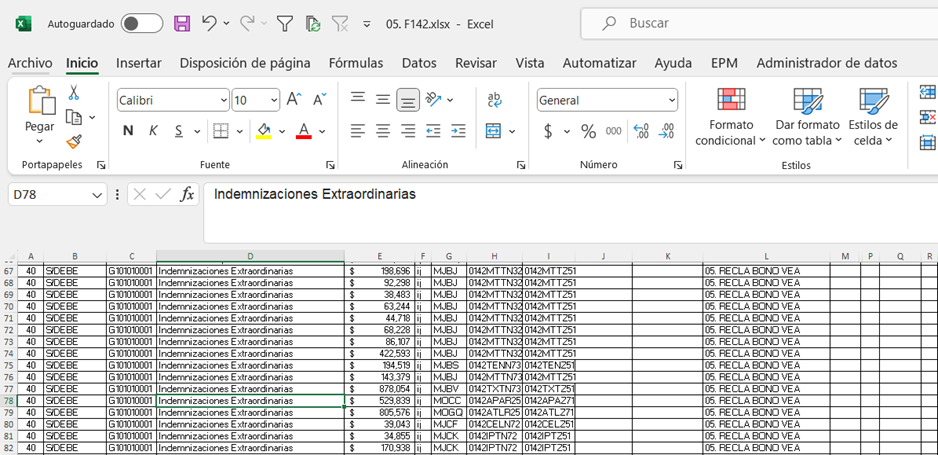The height and width of the screenshot is (455, 938).
Task: Toggle italic (K) formatting
Action: (x=153, y=131)
